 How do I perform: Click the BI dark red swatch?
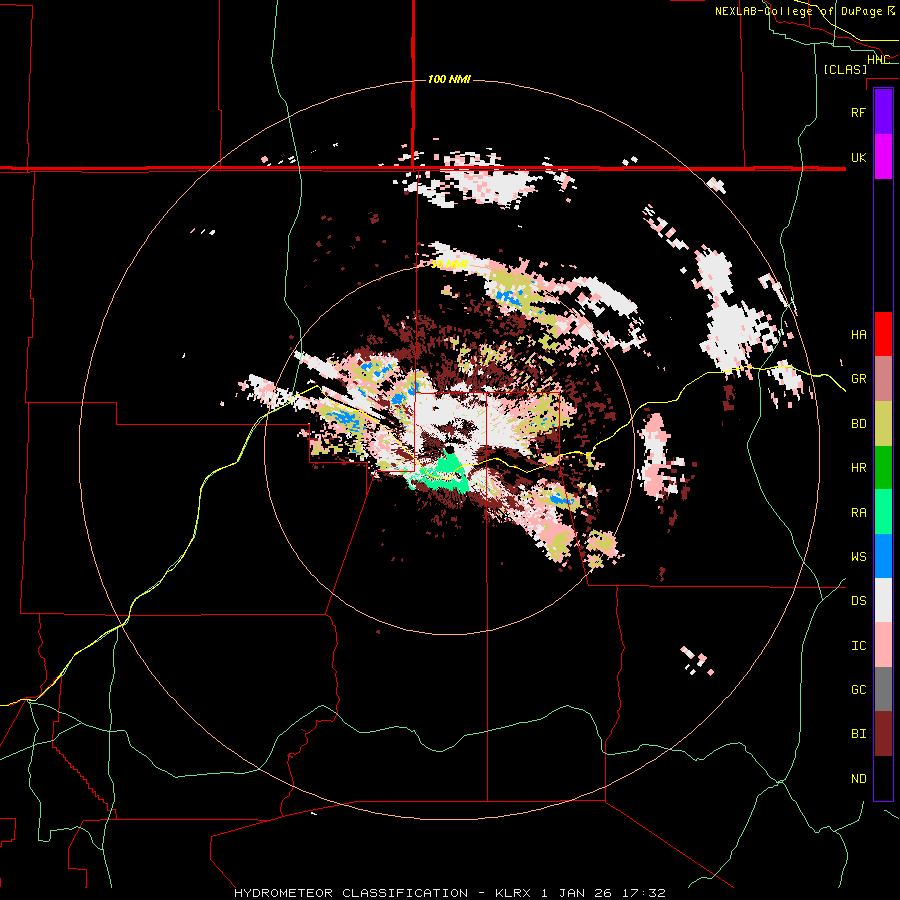click(883, 734)
